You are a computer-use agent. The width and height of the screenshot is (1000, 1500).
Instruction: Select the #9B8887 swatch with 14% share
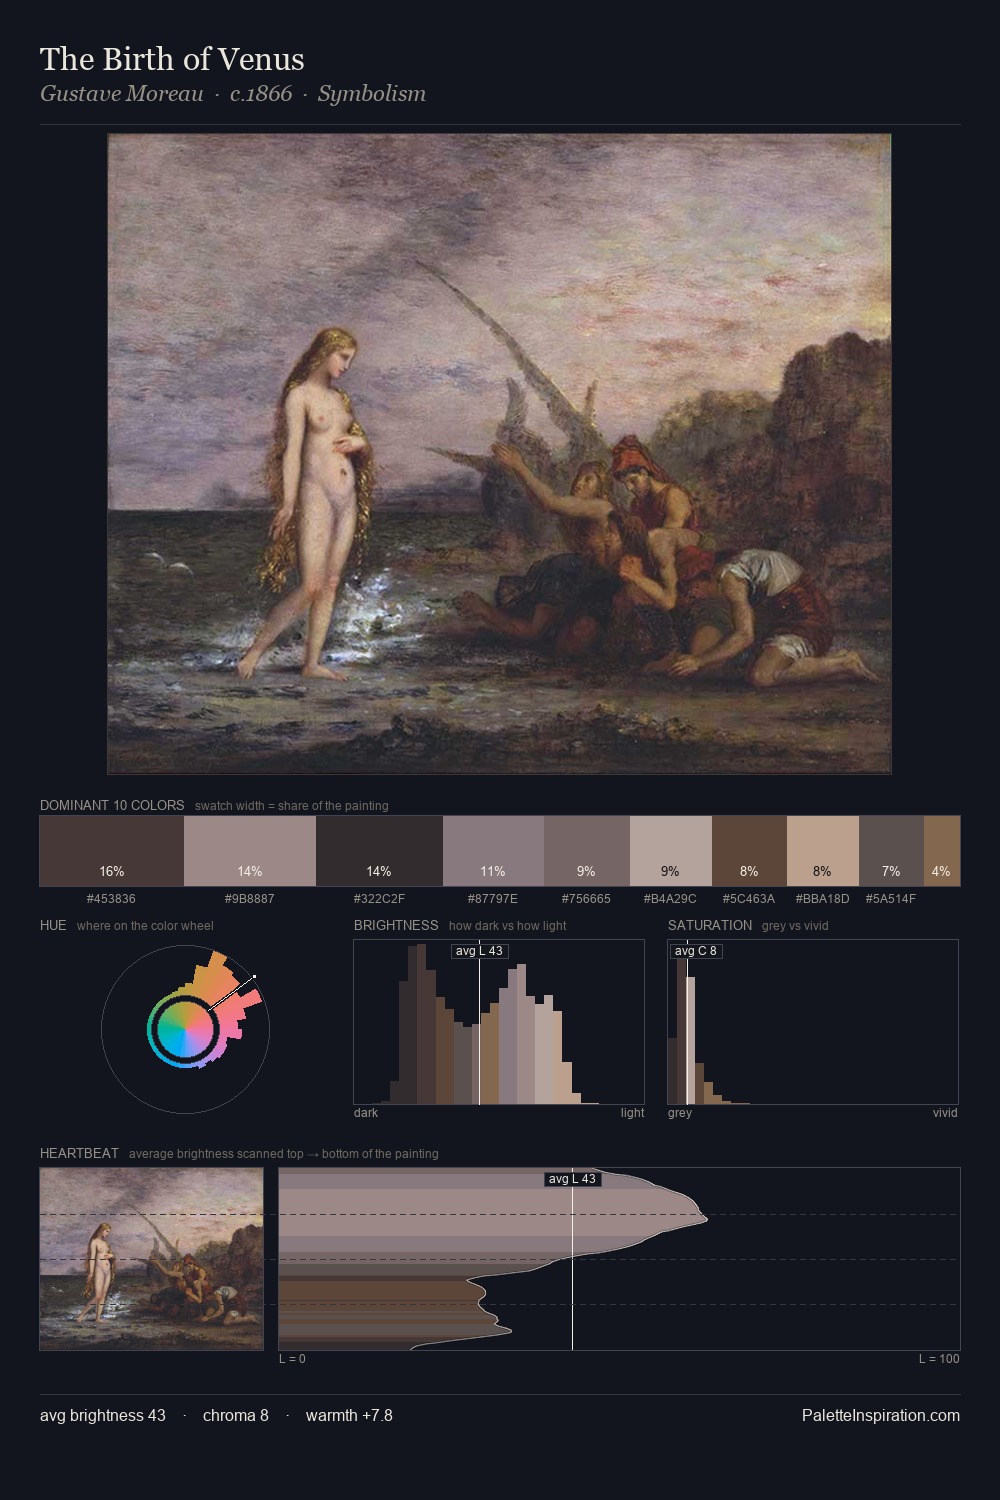click(x=250, y=851)
